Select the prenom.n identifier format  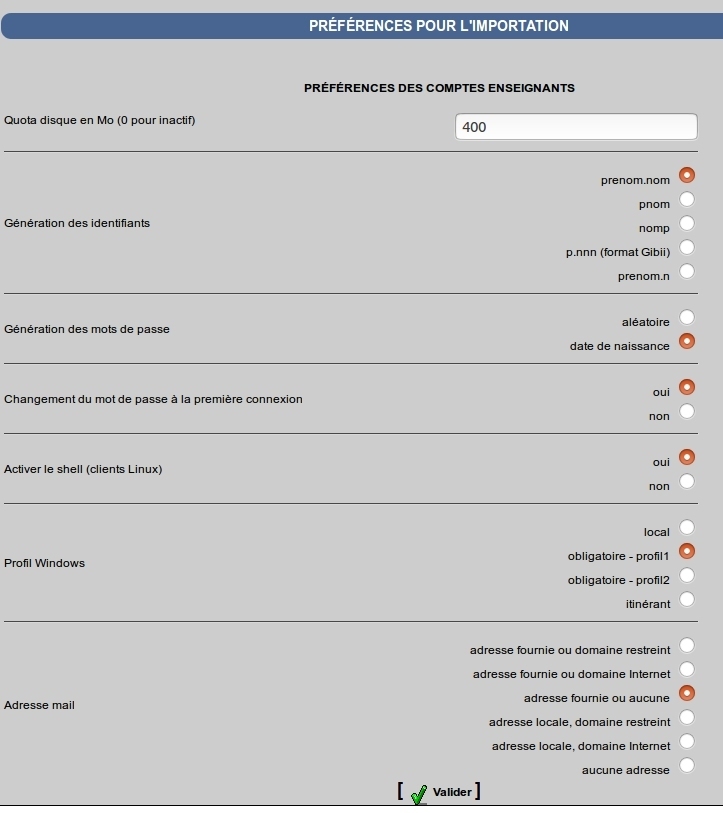point(687,271)
